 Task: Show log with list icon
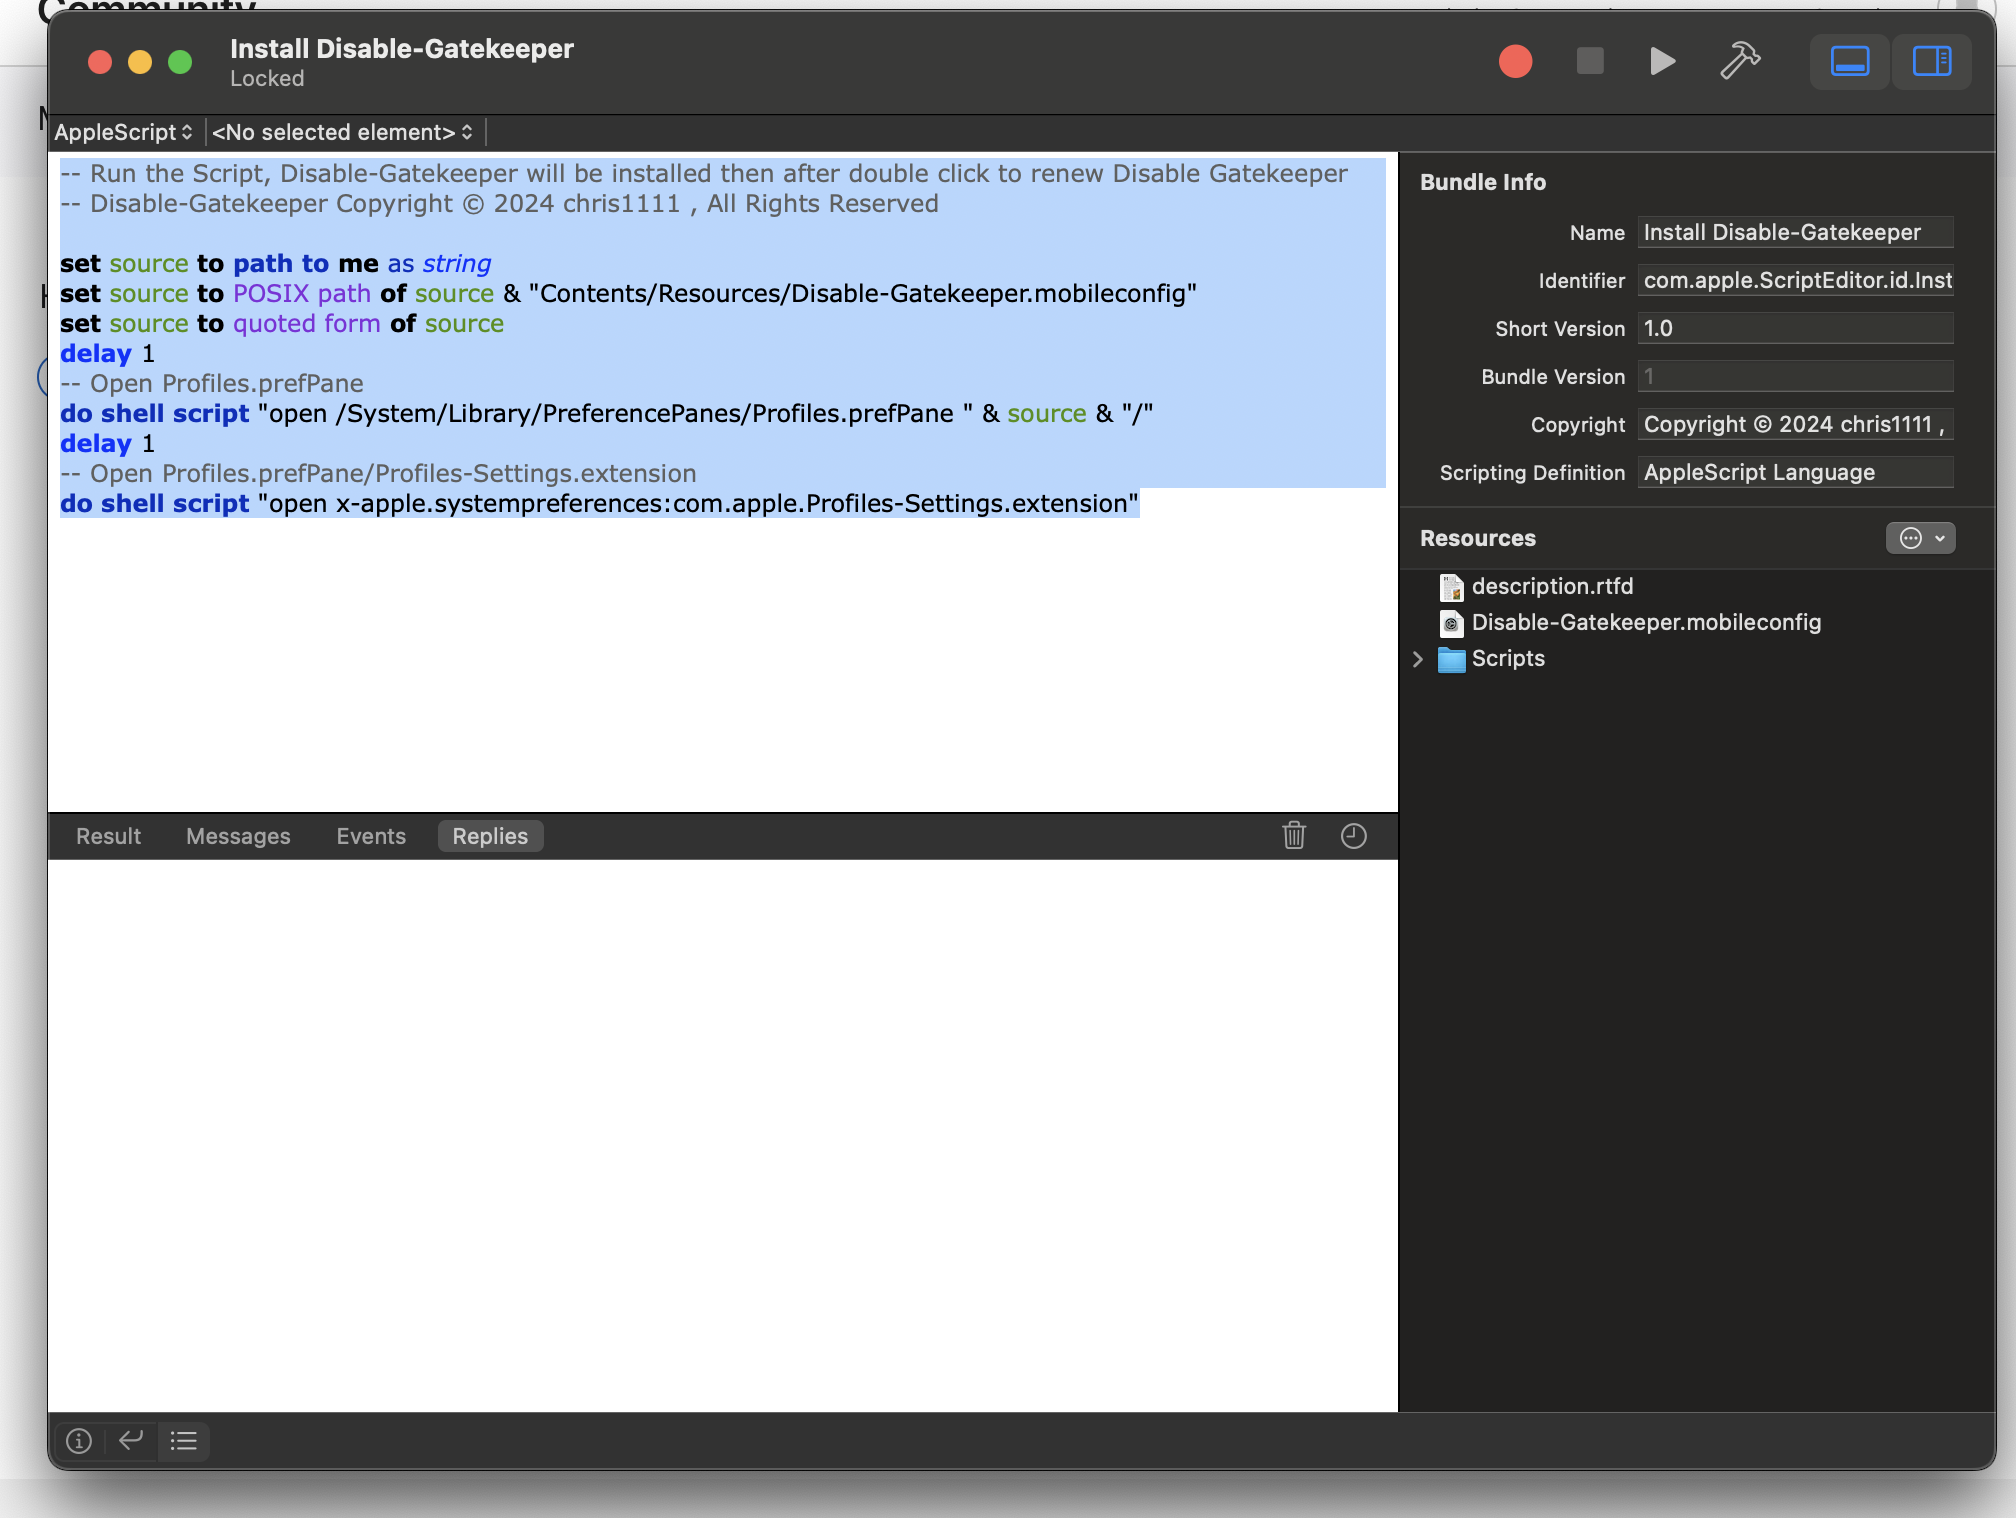pos(184,1440)
